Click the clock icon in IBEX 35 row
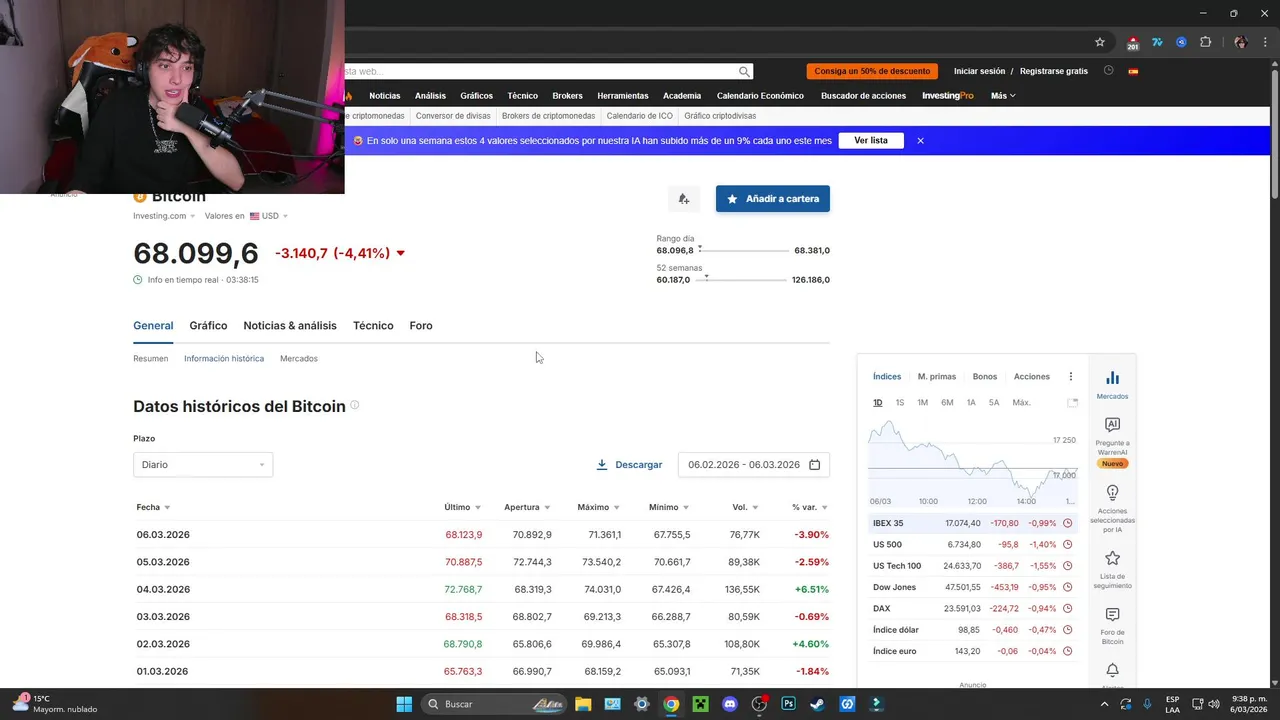The image size is (1280, 720). click(1067, 523)
